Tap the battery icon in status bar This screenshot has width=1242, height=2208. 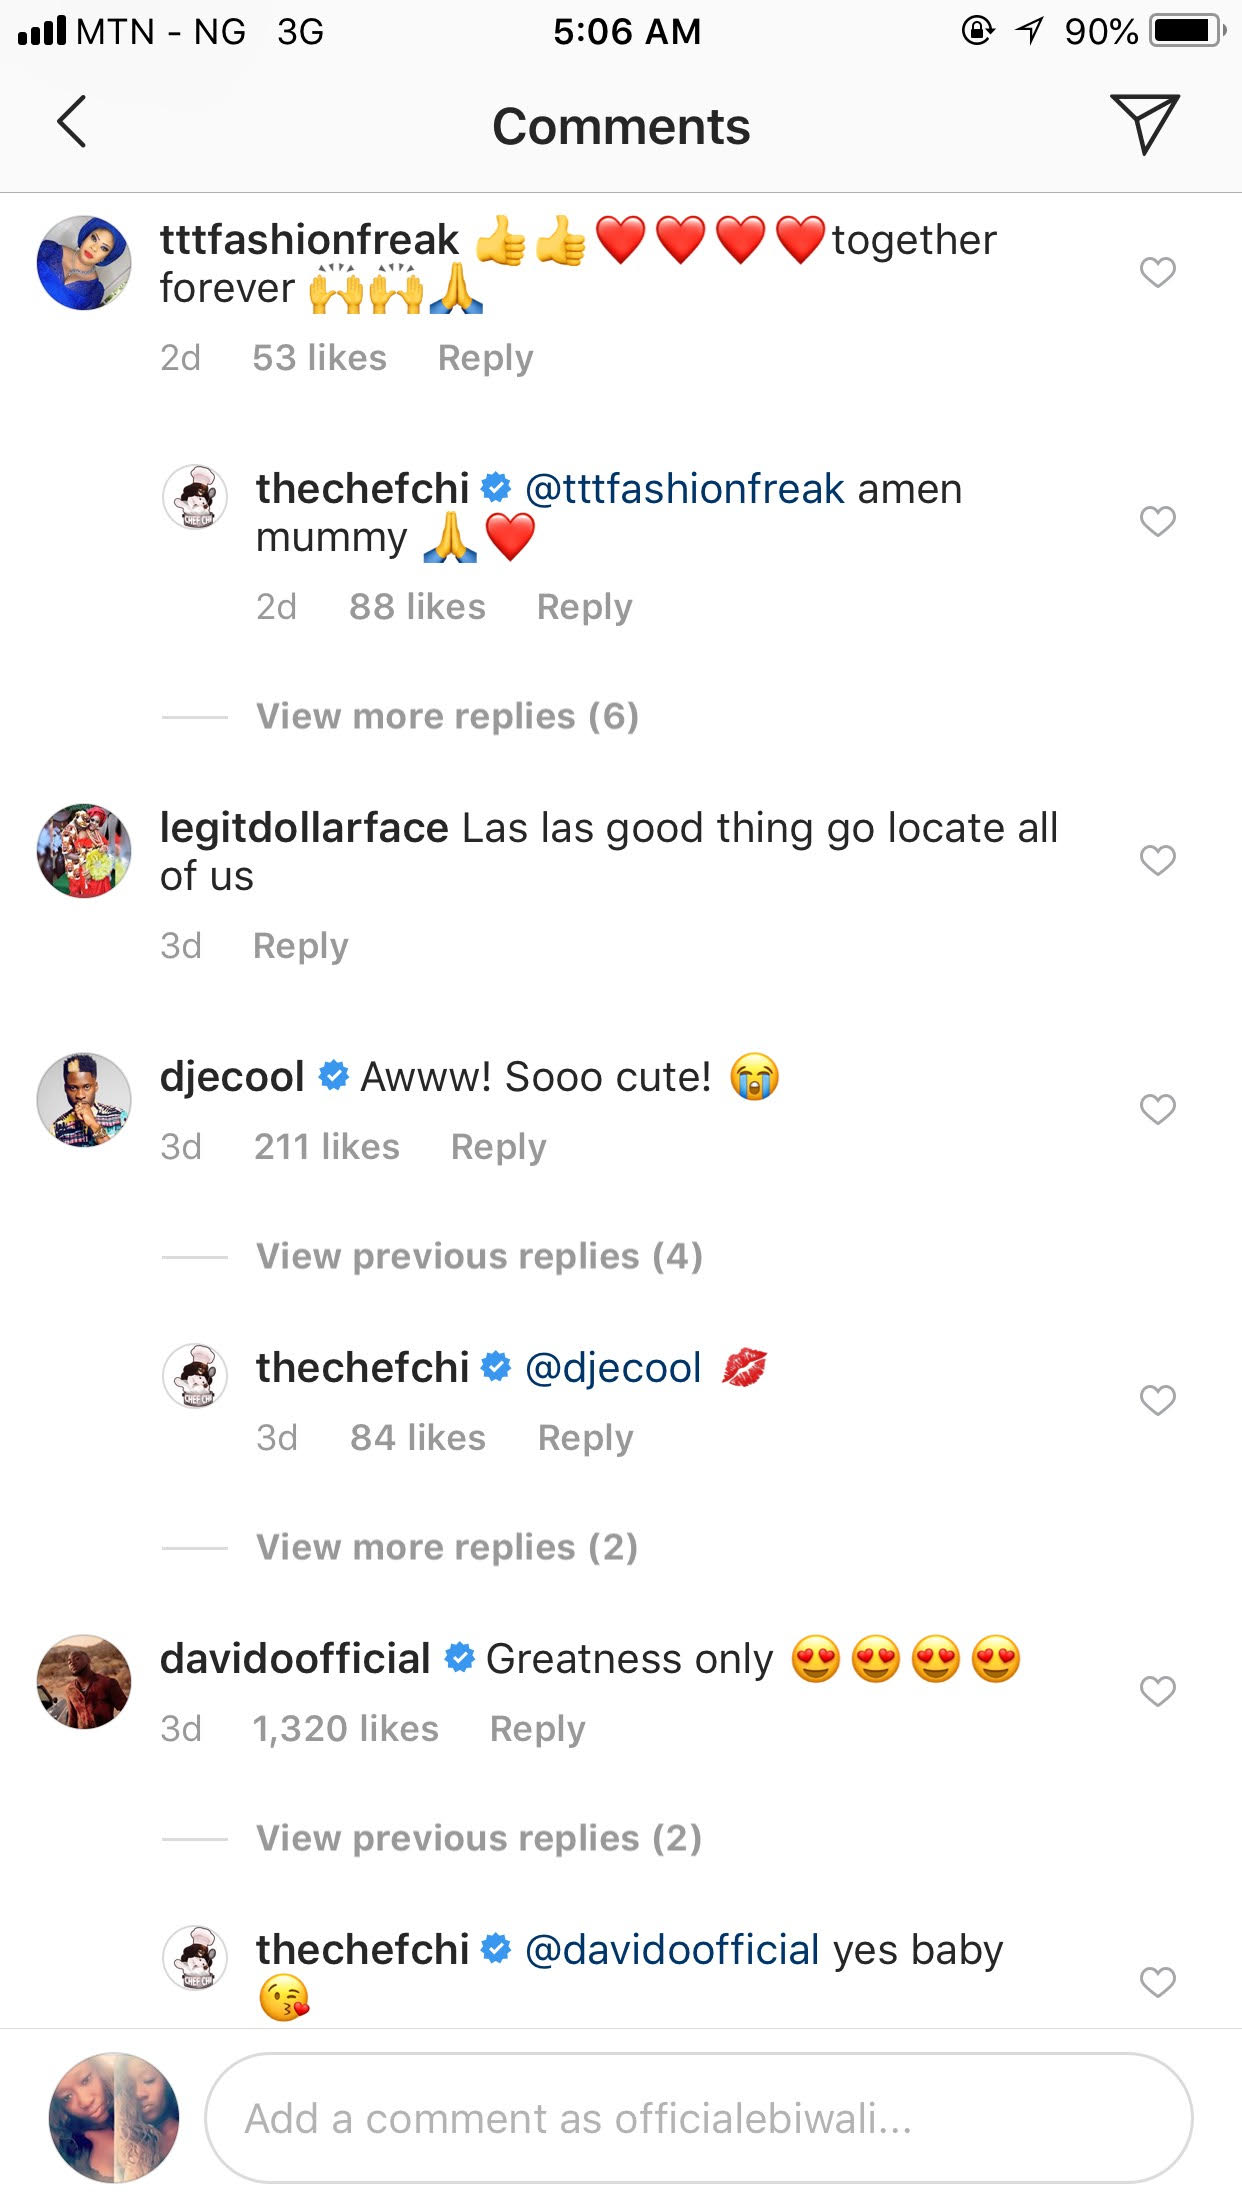[1187, 32]
